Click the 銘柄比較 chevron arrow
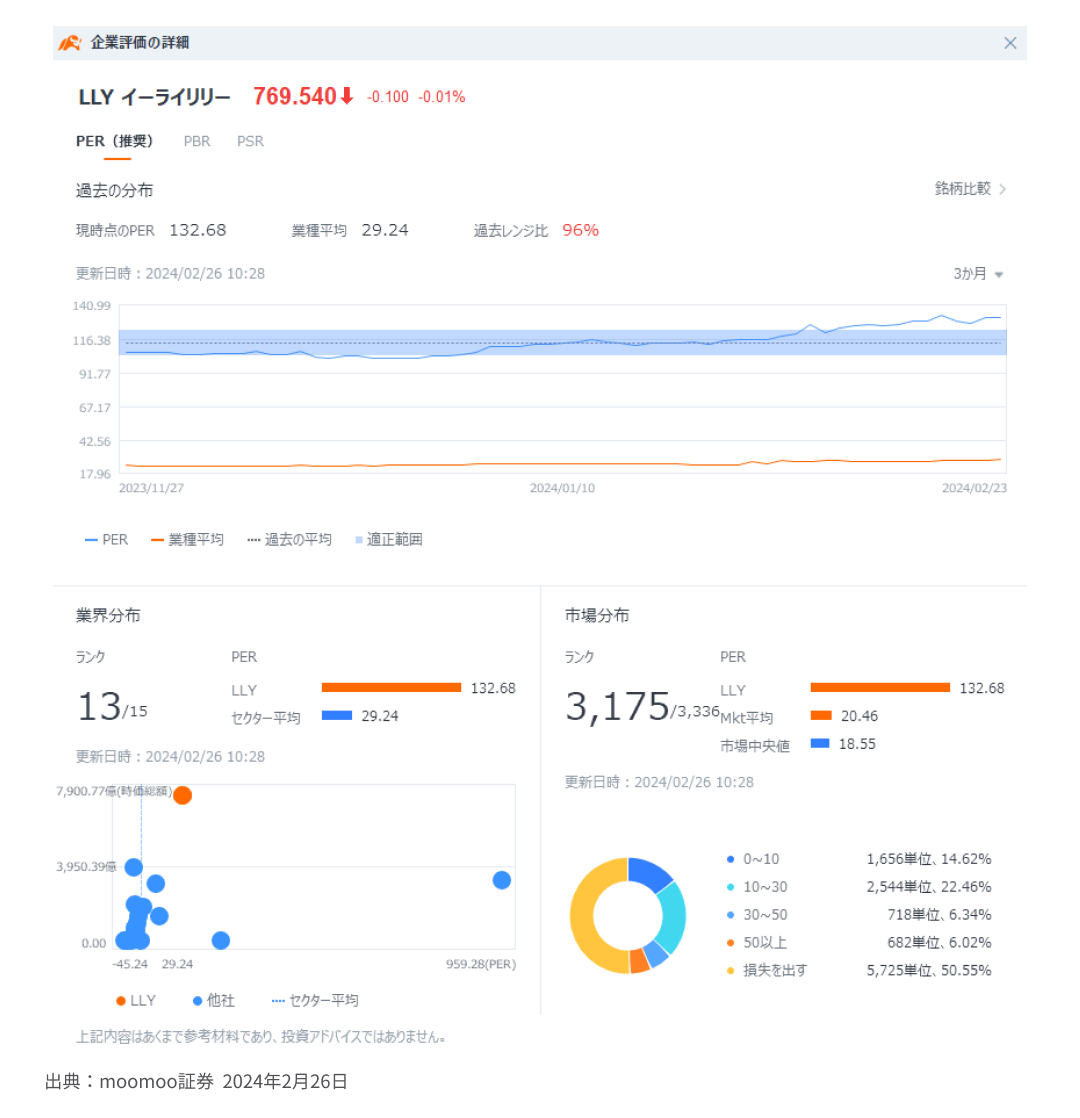 (1002, 189)
